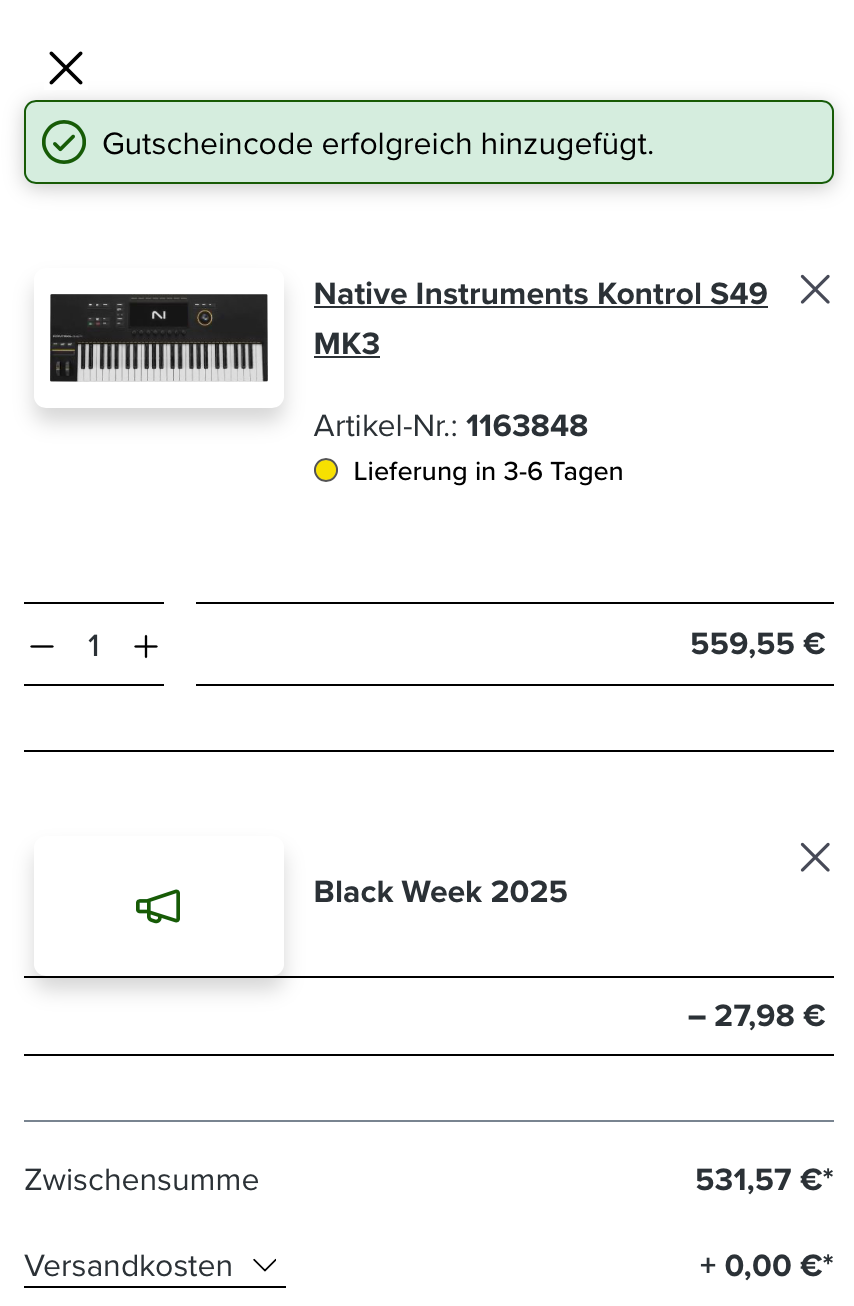Decrease quantity with the minus button
This screenshot has width=854, height=1306.
point(42,646)
